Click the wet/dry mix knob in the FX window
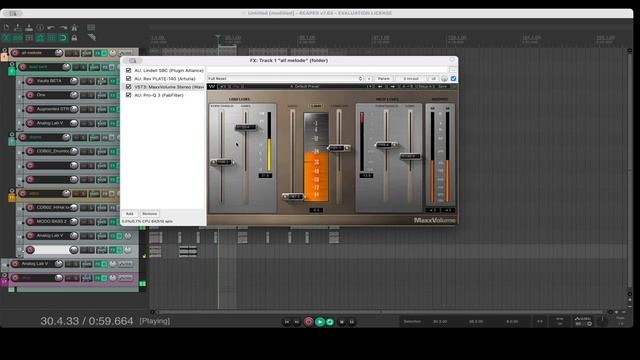Viewport: 640px width, 360px height. pos(444,78)
